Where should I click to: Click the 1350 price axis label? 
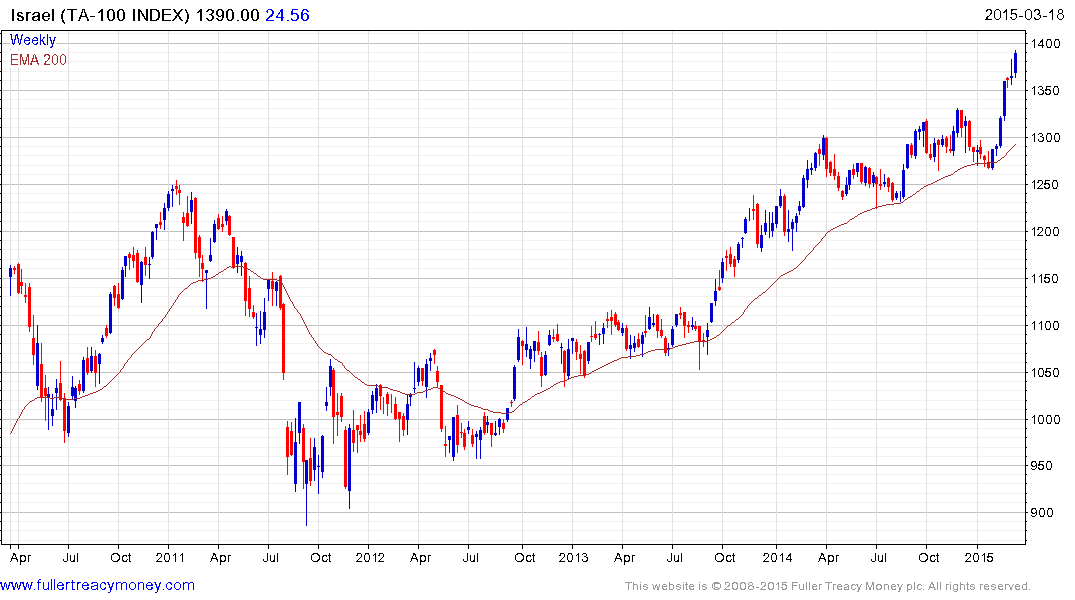click(1046, 91)
